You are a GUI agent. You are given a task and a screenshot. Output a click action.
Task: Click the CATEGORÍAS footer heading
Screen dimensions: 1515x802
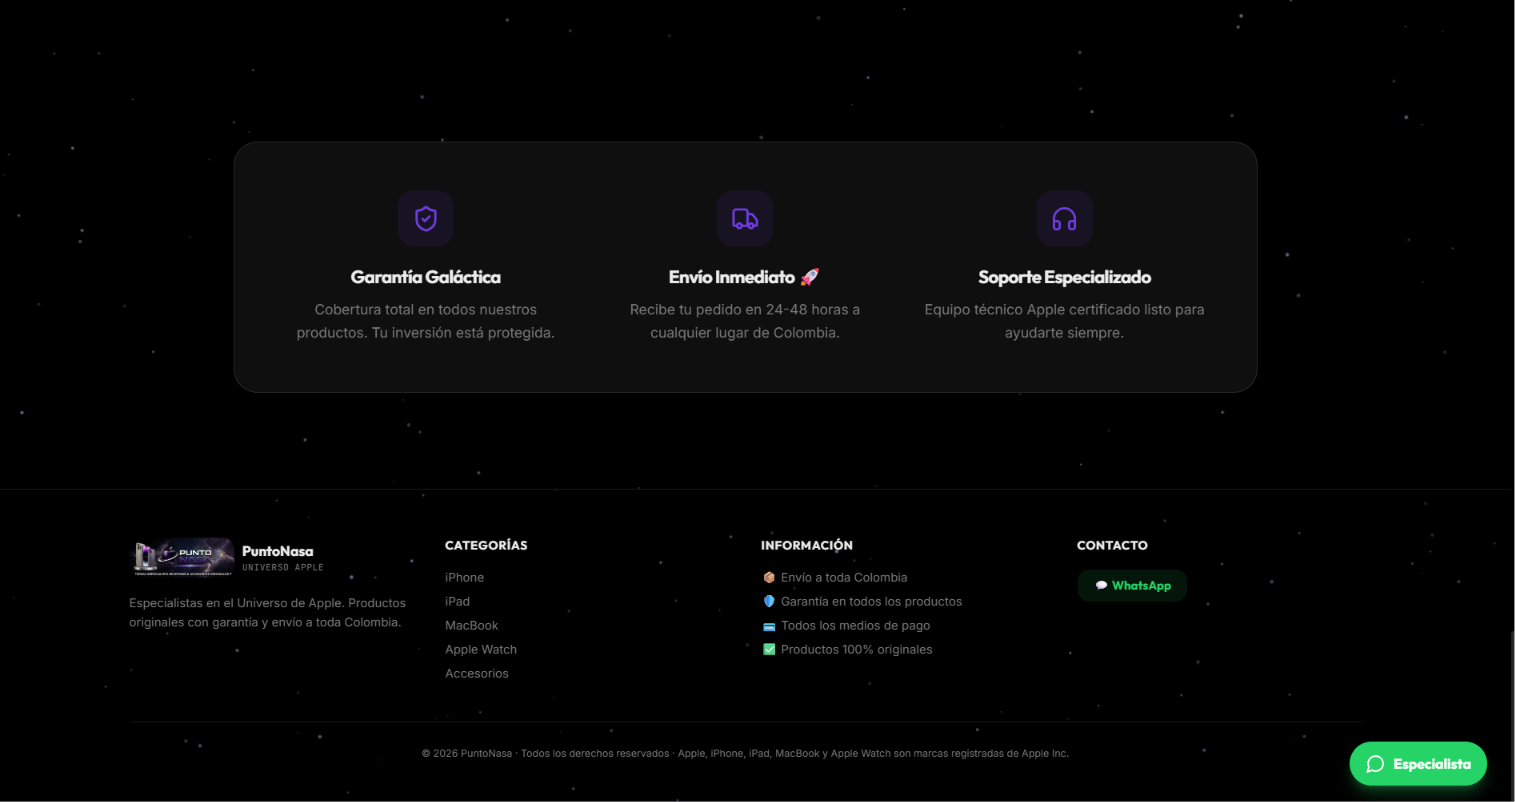coord(486,545)
